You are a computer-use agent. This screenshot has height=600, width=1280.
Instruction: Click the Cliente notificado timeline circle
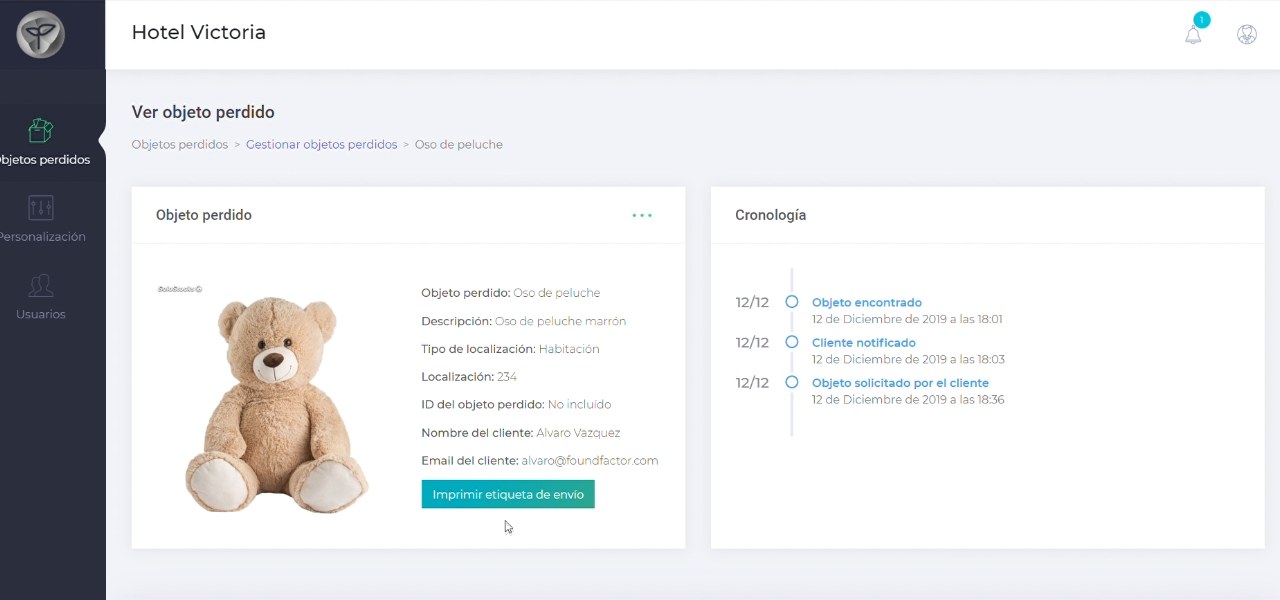pyautogui.click(x=792, y=342)
